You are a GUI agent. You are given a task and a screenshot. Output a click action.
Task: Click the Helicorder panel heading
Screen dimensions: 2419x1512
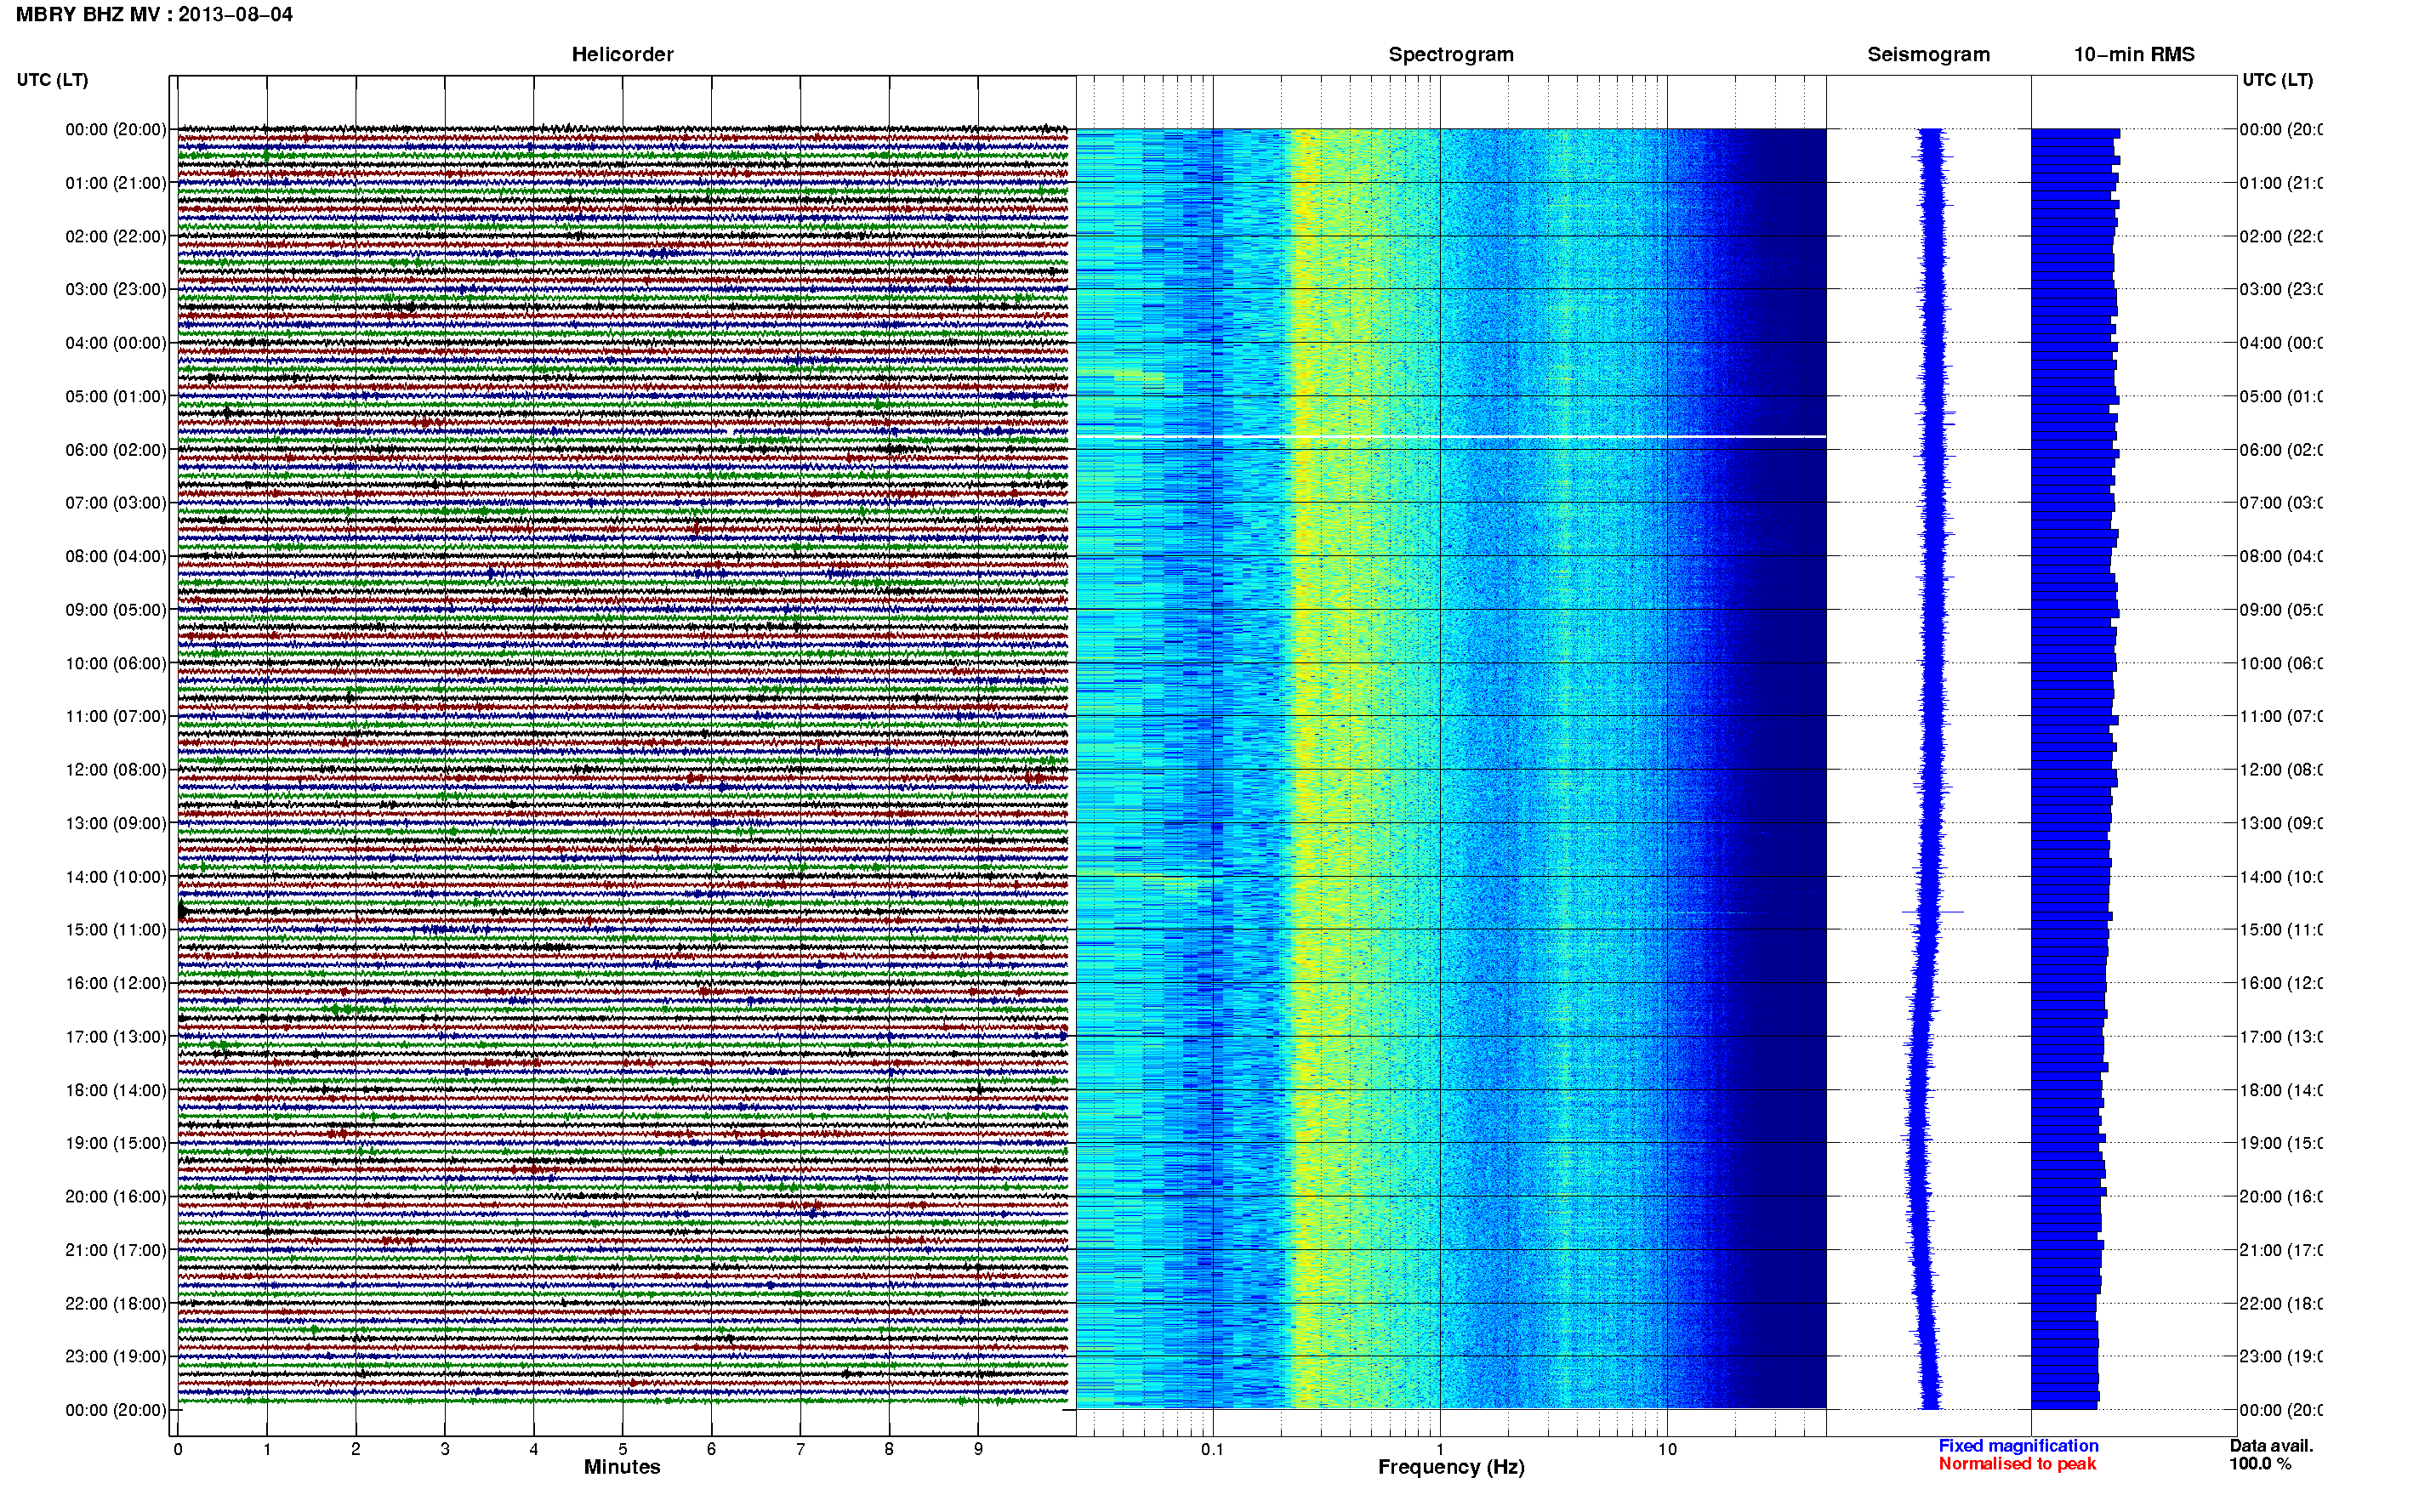pos(622,54)
